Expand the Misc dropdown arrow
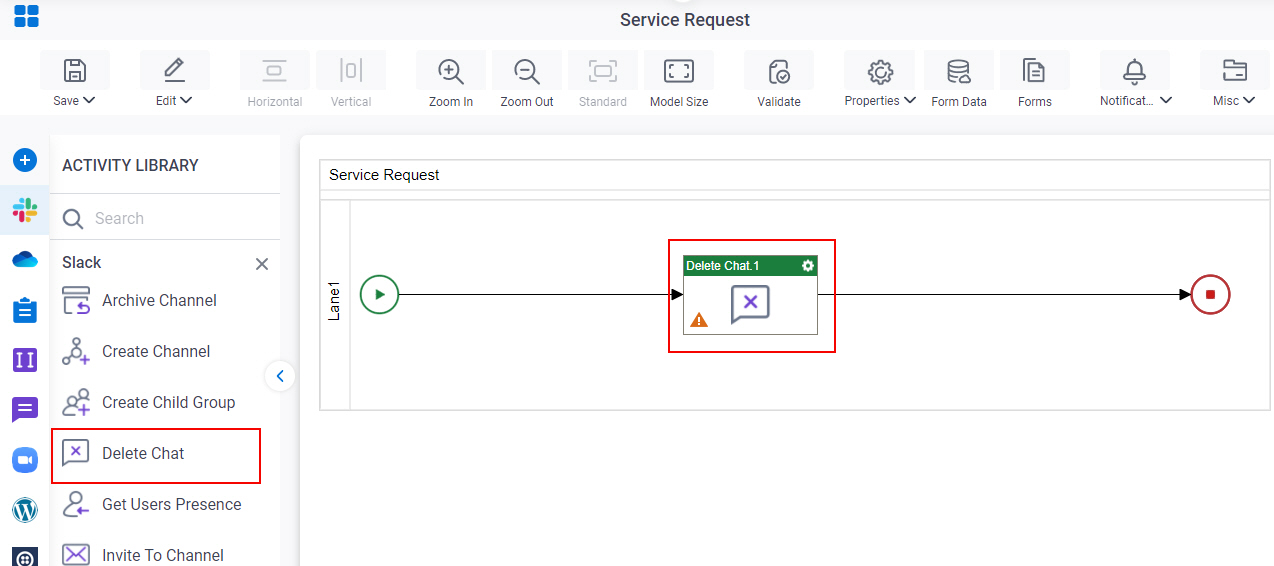Screen dimensions: 1274x566 pos(1250,100)
